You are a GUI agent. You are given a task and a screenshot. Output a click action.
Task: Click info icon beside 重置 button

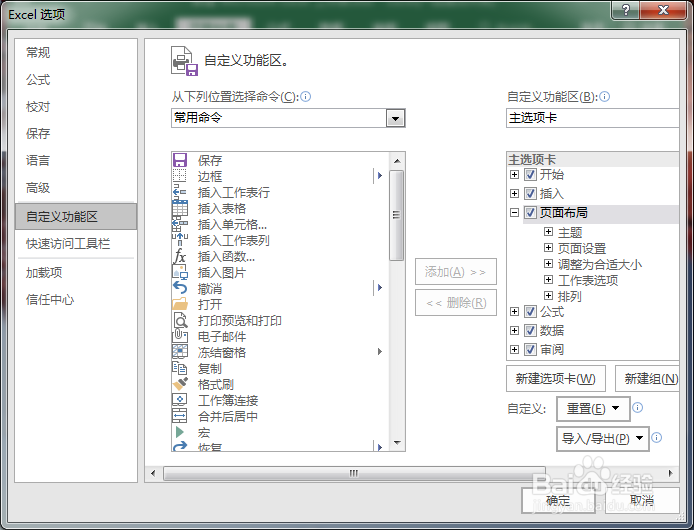pyautogui.click(x=637, y=407)
